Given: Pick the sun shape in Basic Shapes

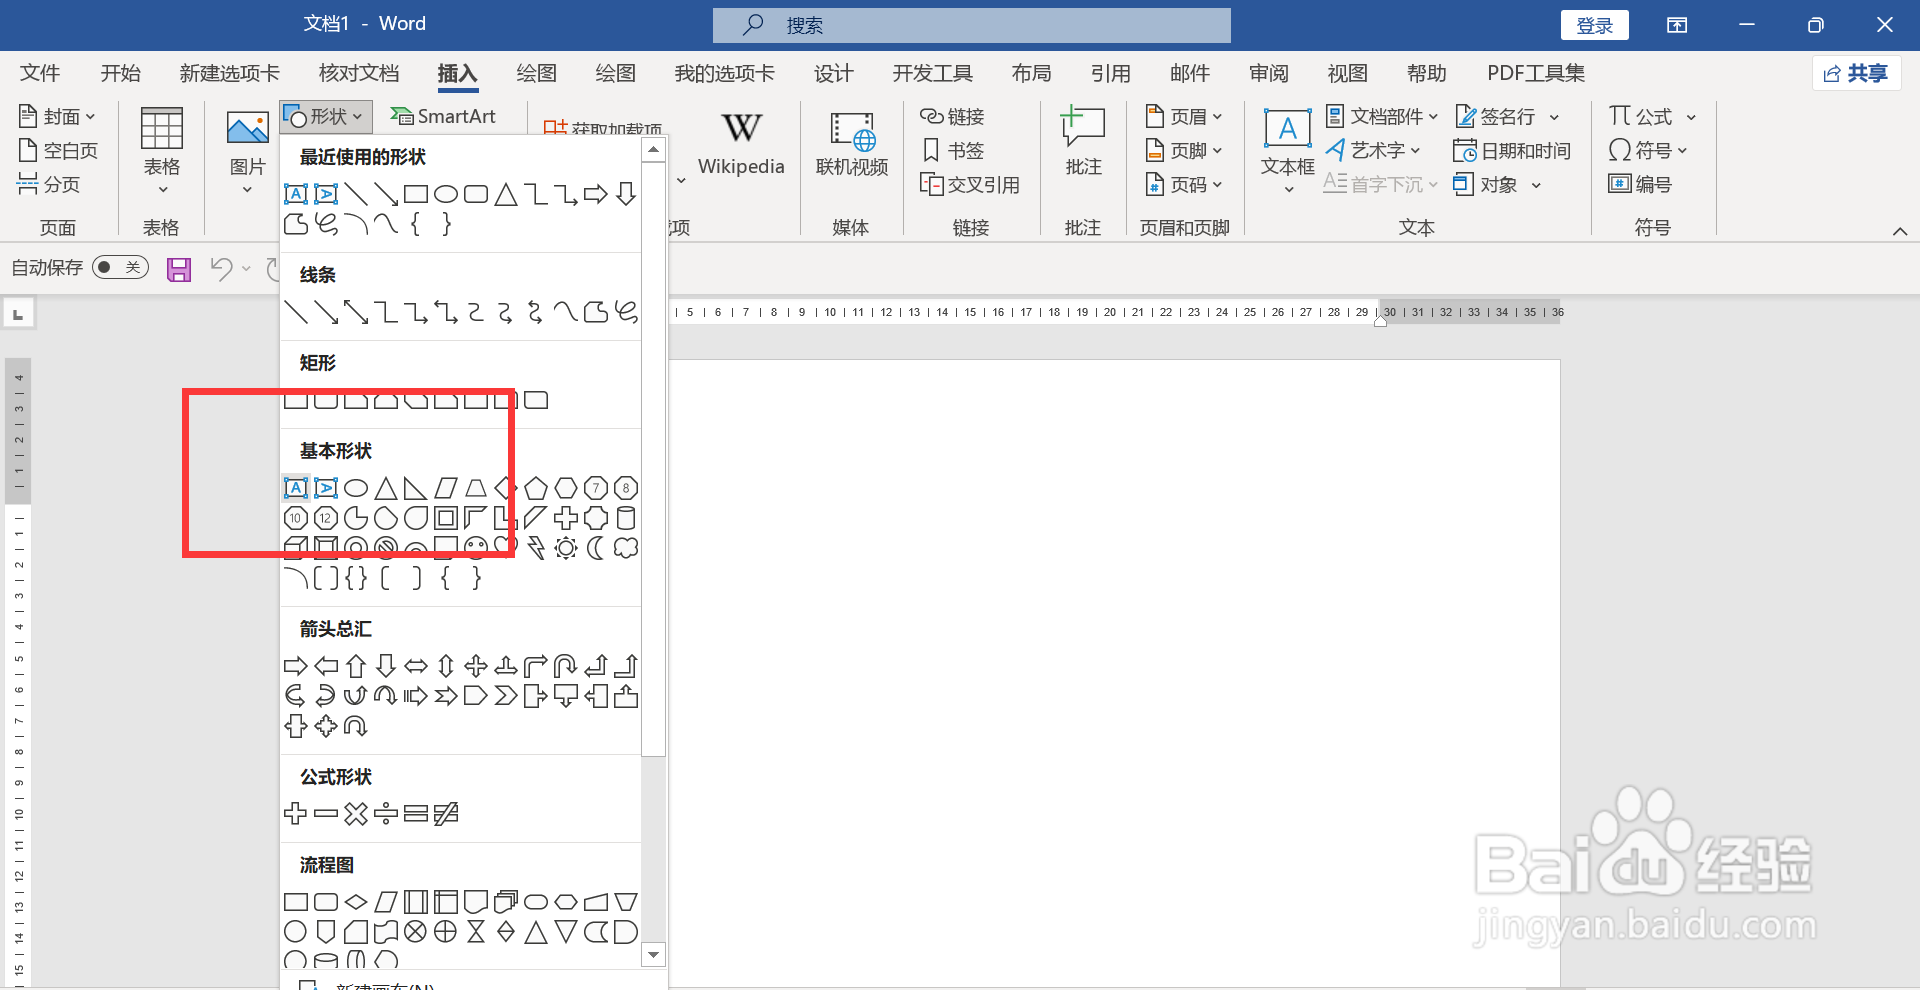Looking at the screenshot, I should click(566, 548).
